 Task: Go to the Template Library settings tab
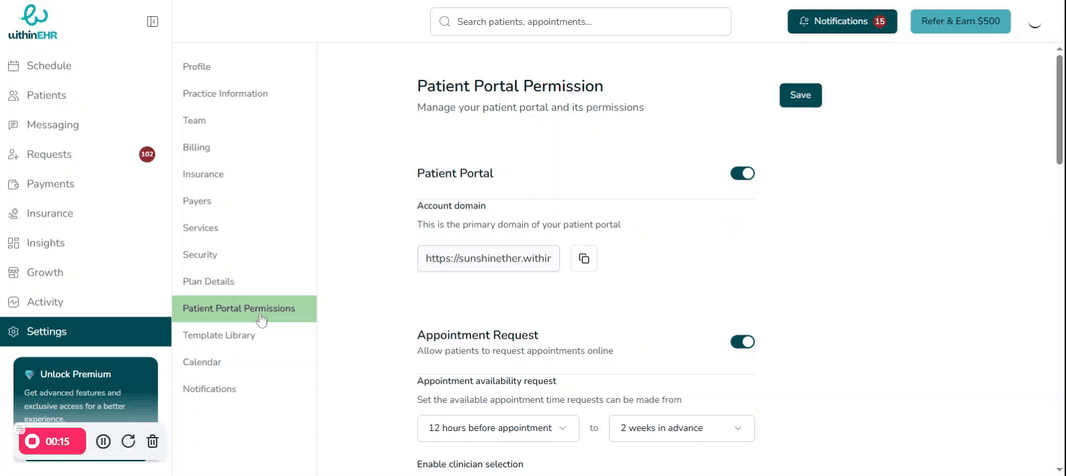tap(218, 335)
